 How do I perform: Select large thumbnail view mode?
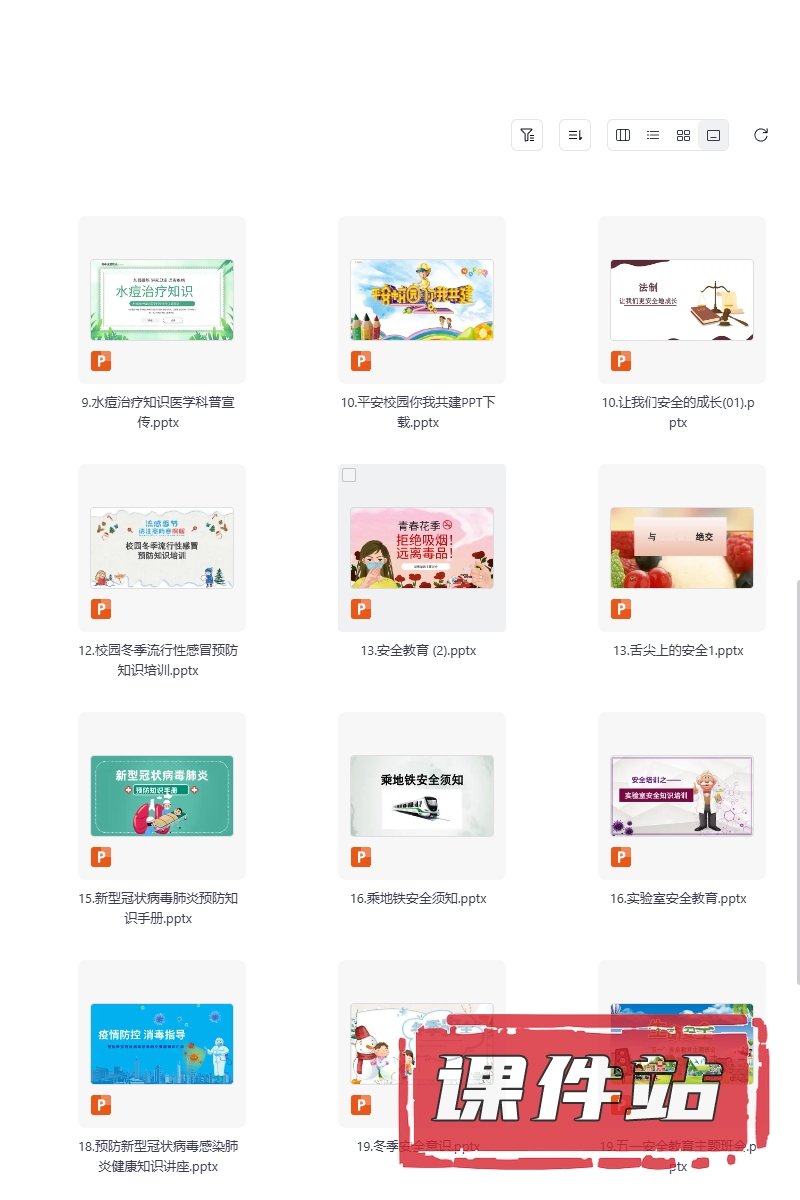coord(713,135)
